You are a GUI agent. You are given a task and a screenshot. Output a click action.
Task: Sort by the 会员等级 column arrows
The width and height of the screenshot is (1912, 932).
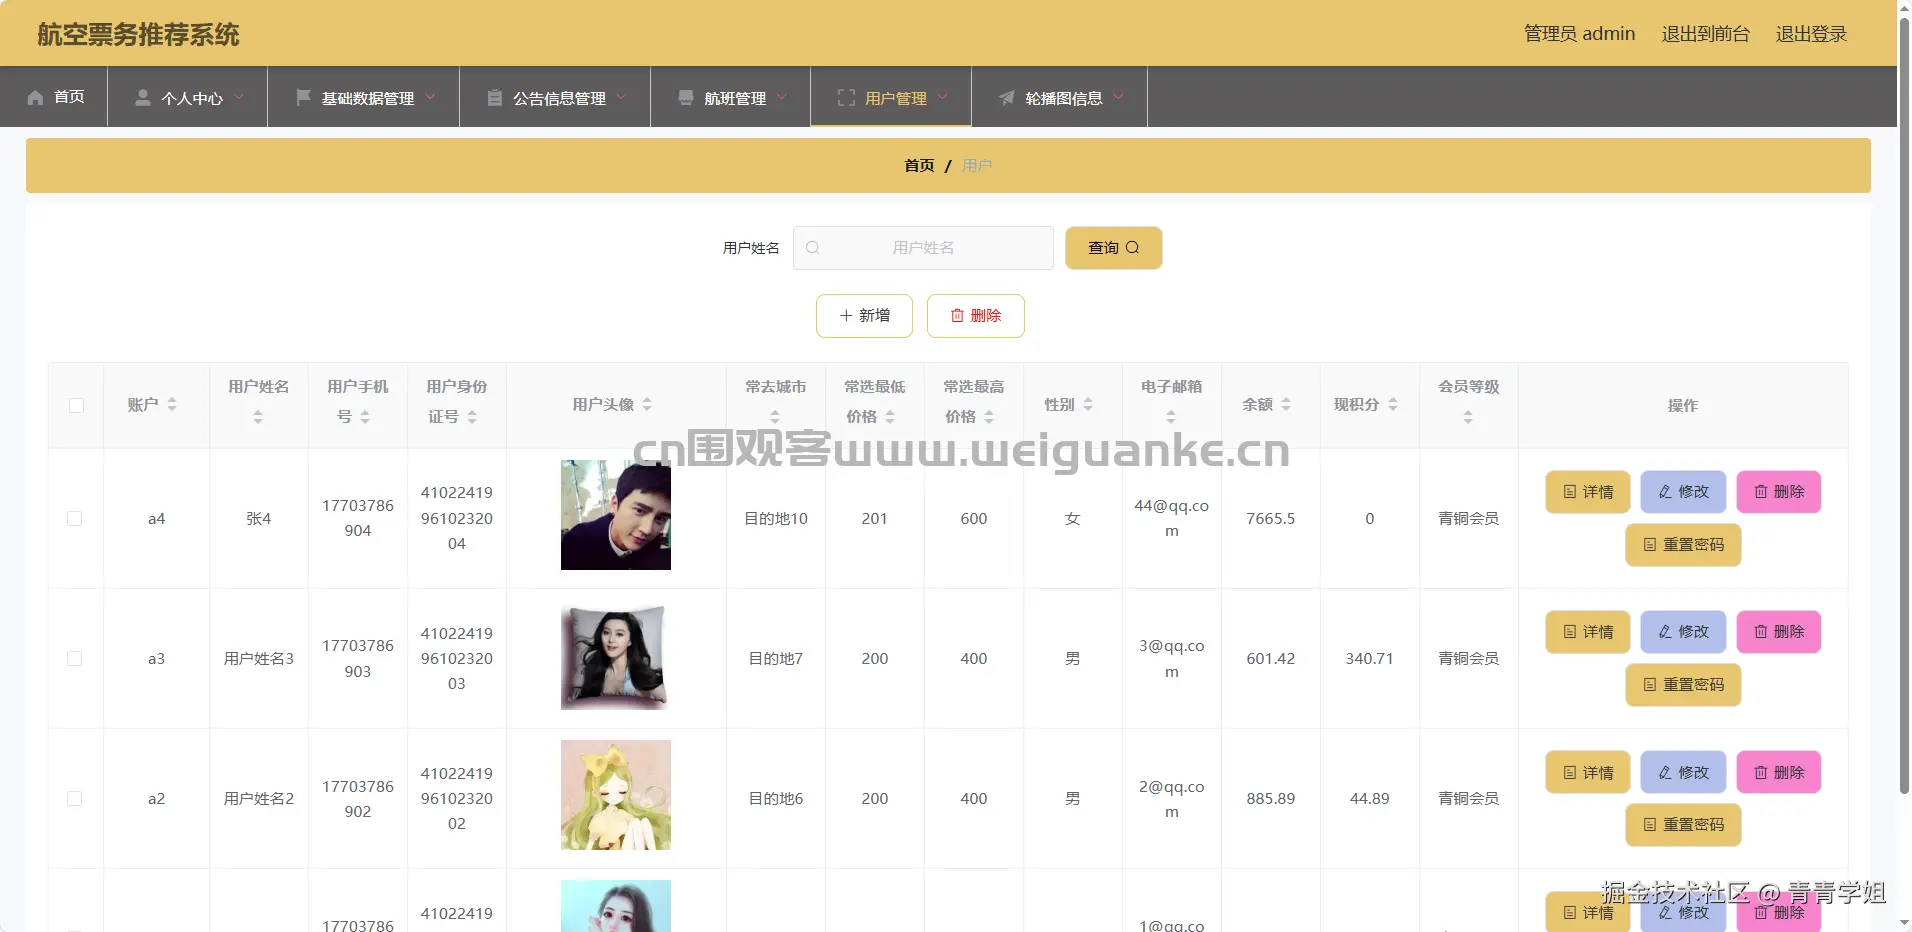[1468, 417]
